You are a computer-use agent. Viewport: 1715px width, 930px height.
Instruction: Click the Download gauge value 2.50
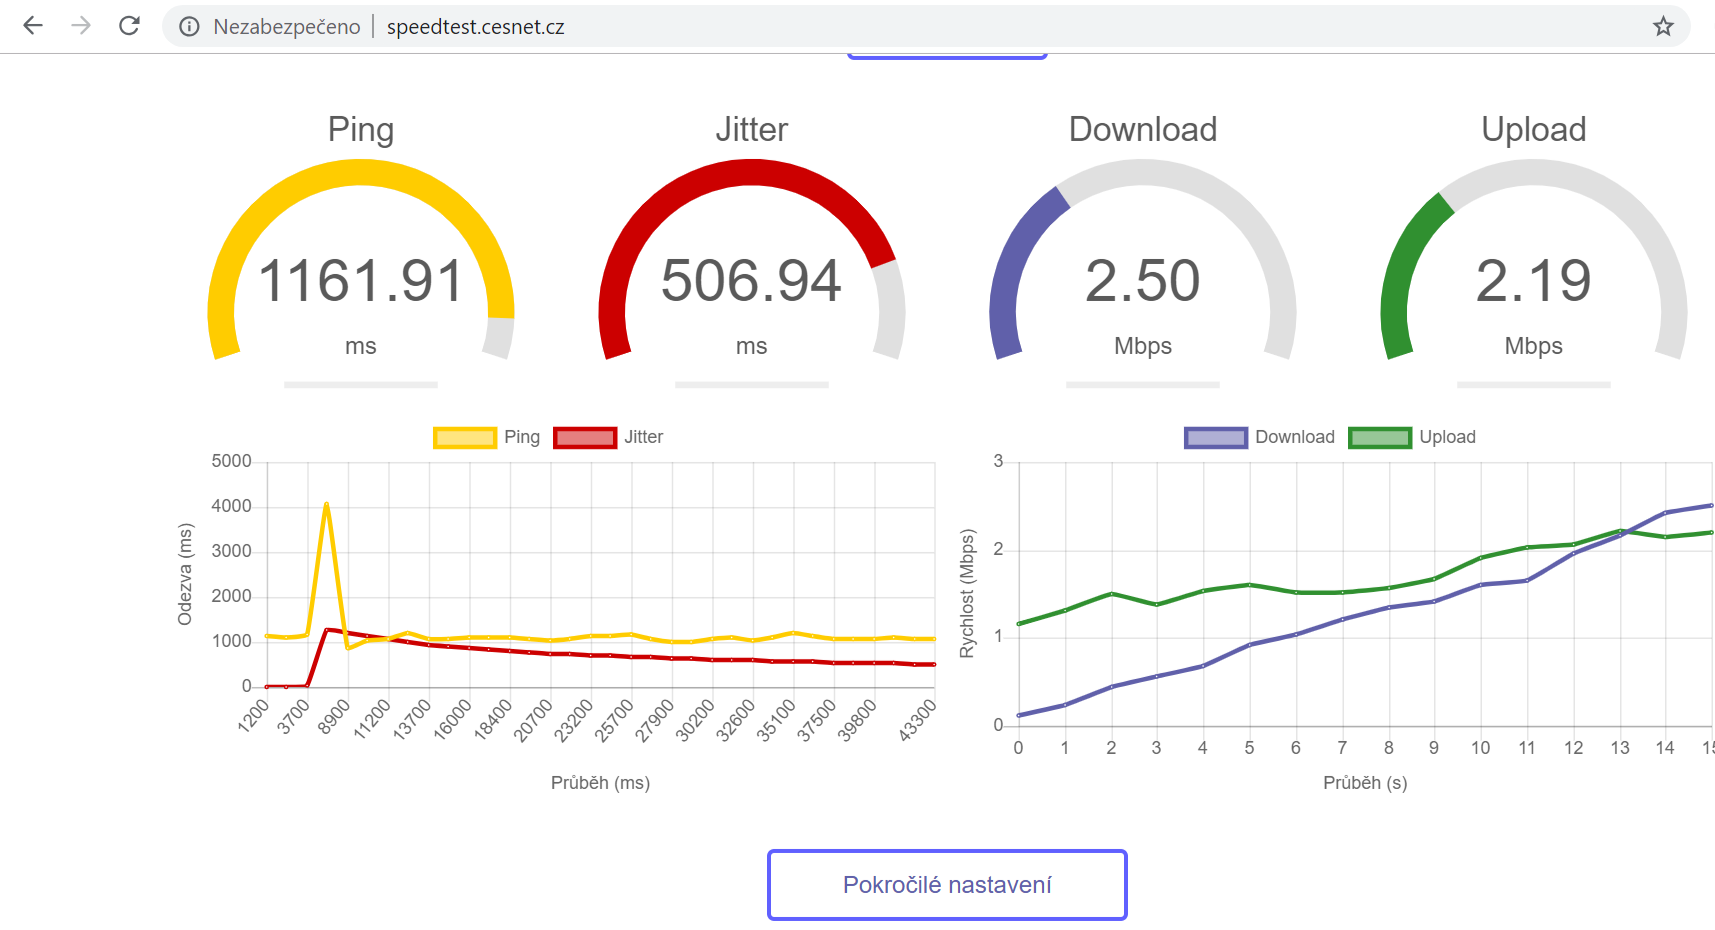pos(1142,281)
